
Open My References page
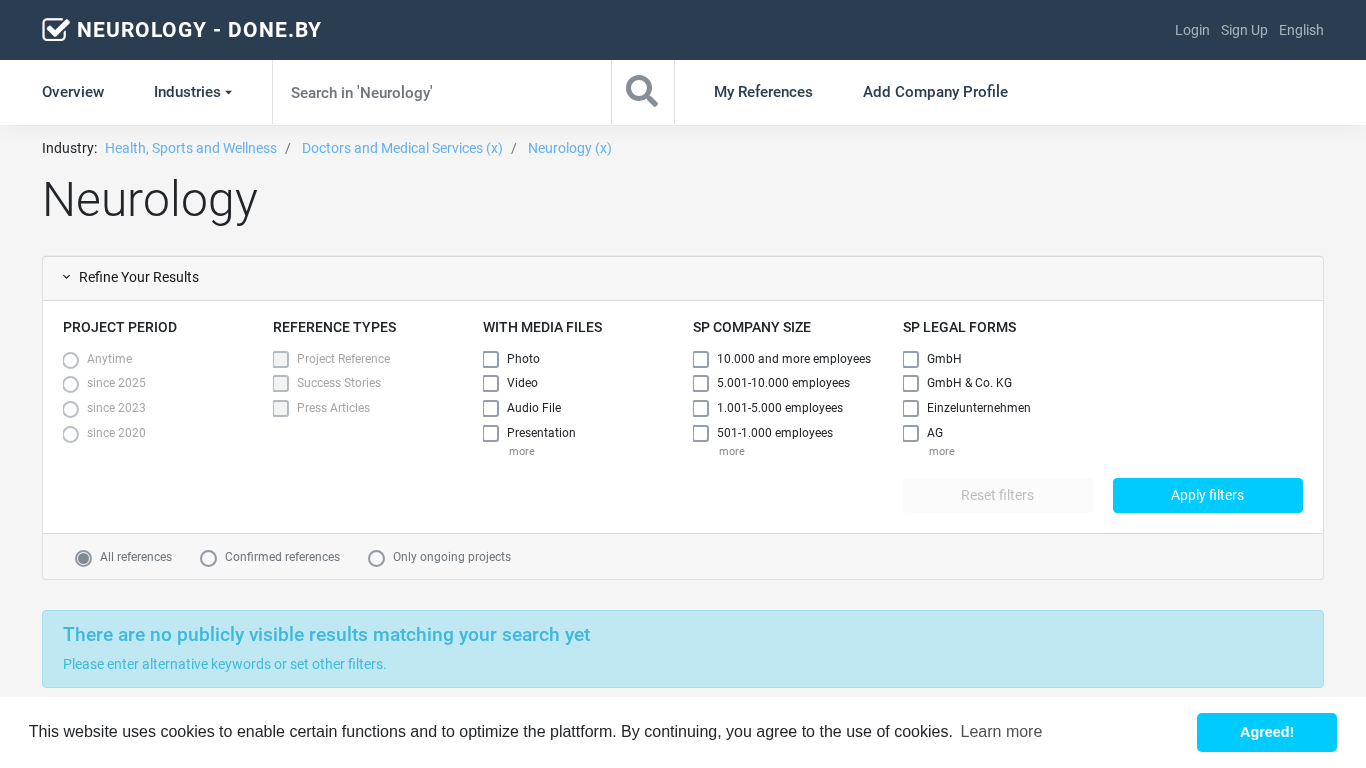(763, 92)
